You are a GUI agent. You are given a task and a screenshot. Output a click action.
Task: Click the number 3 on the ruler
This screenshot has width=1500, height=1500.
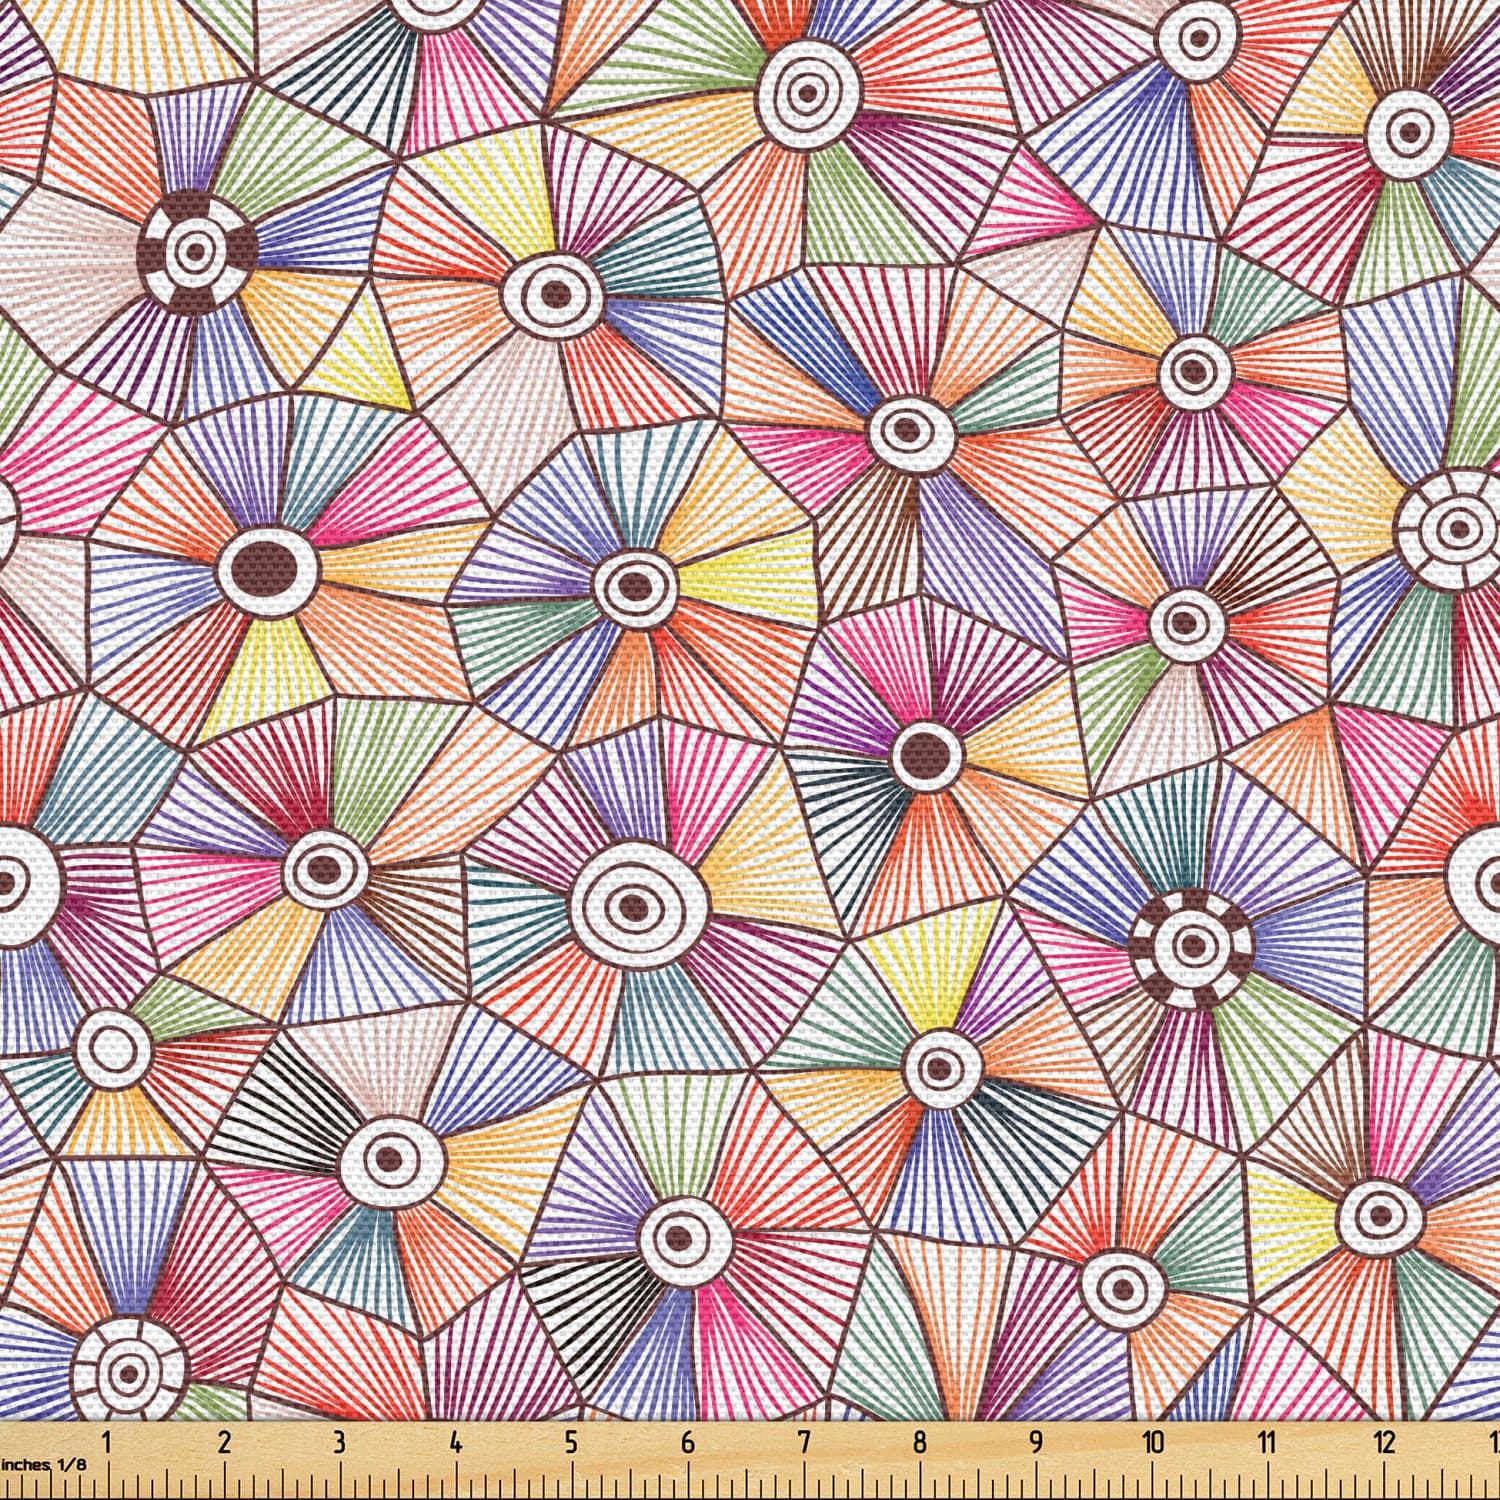340,1442
